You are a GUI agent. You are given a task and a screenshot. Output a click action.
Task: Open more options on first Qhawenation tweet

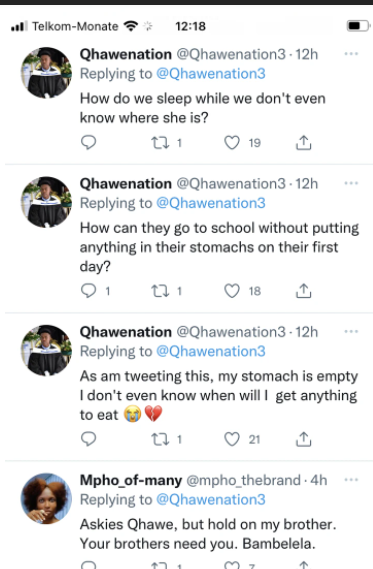(351, 54)
